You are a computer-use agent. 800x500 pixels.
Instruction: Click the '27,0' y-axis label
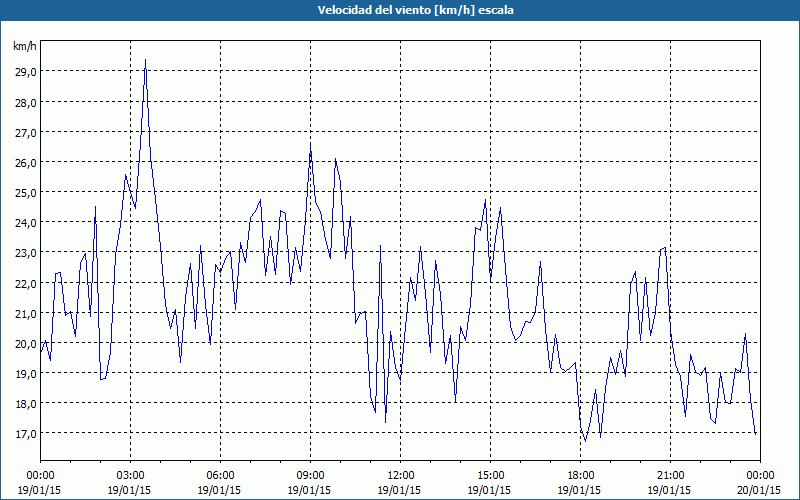(x=26, y=132)
